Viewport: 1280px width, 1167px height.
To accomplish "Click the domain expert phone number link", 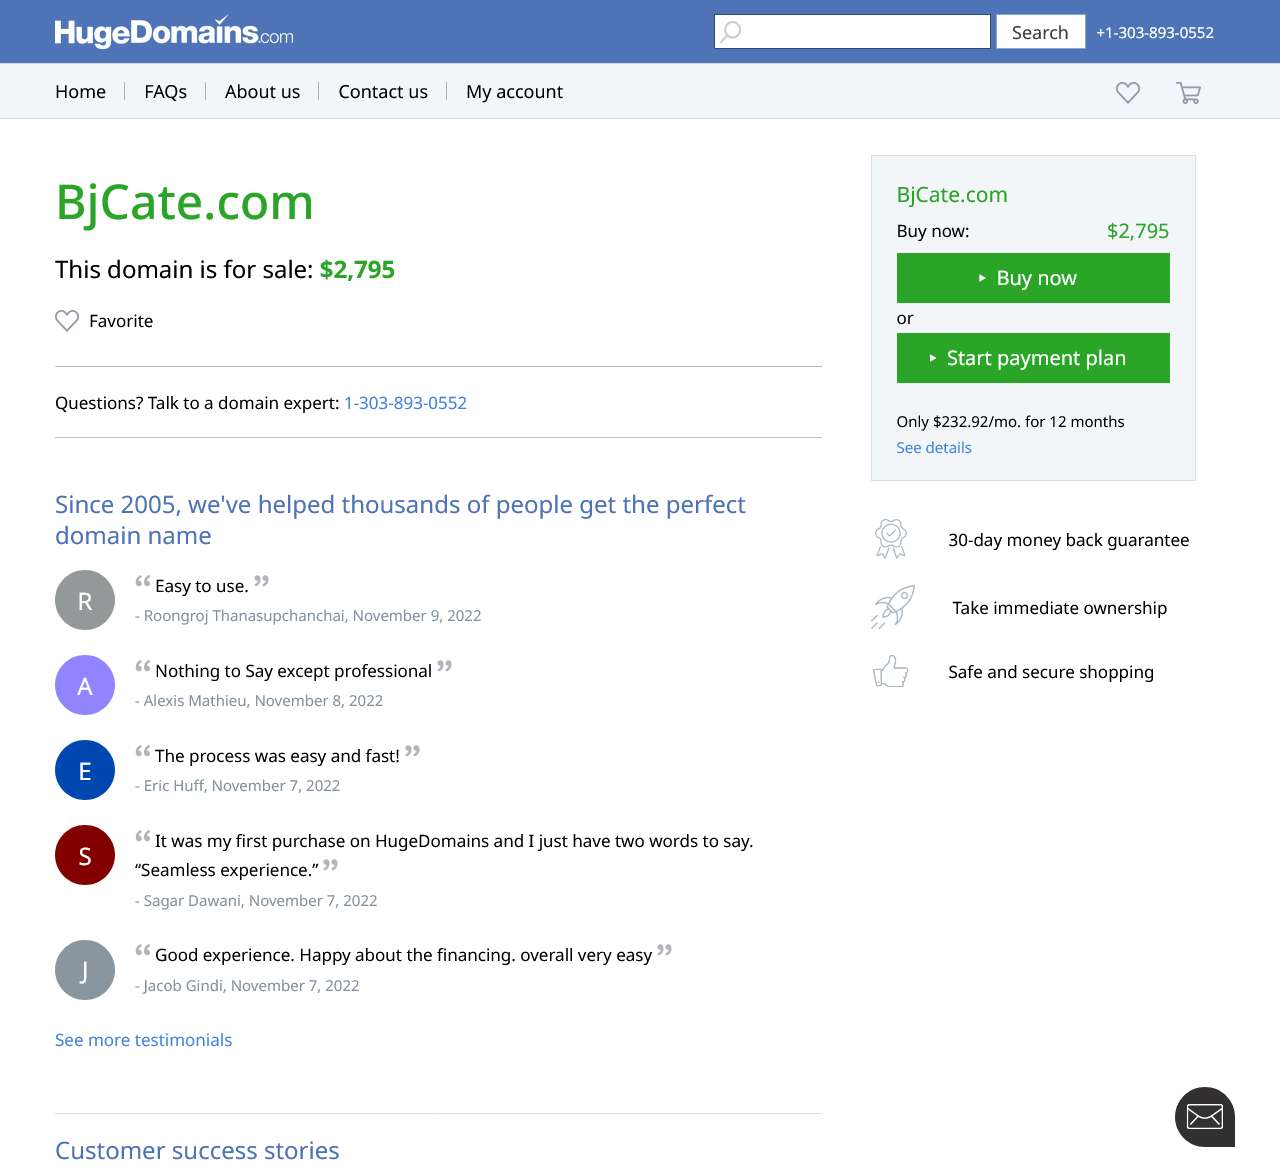I will pyautogui.click(x=405, y=403).
